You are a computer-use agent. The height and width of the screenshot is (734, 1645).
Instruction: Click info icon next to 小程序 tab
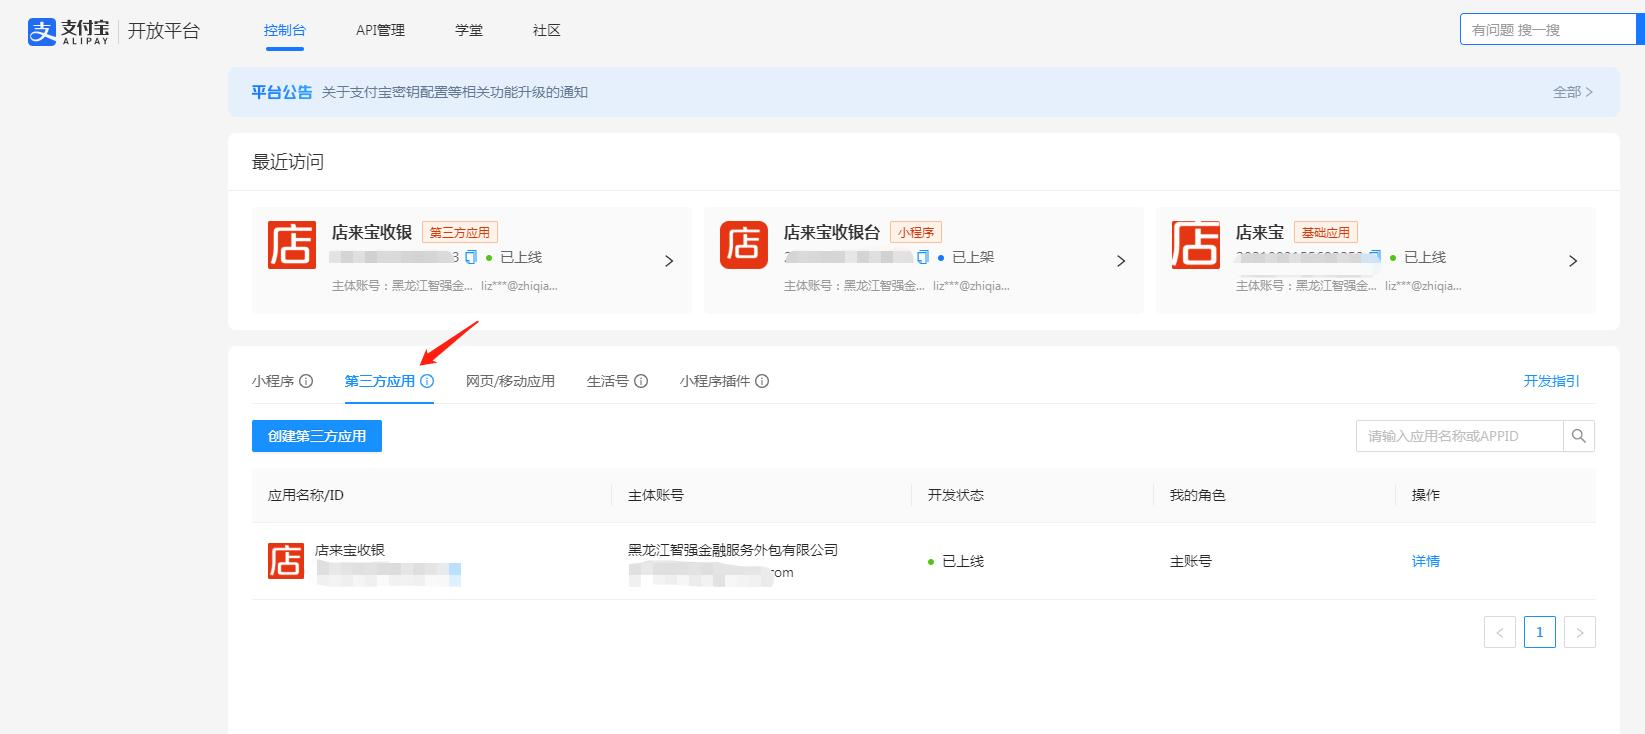click(x=306, y=381)
